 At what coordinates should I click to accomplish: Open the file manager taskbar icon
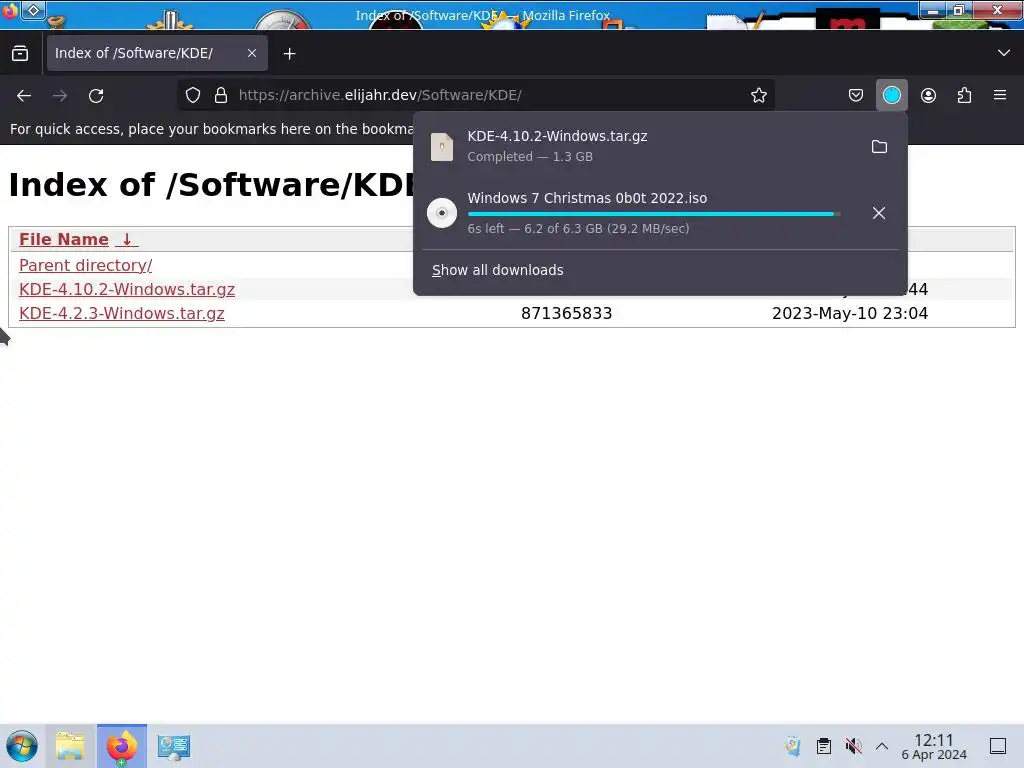click(x=70, y=746)
